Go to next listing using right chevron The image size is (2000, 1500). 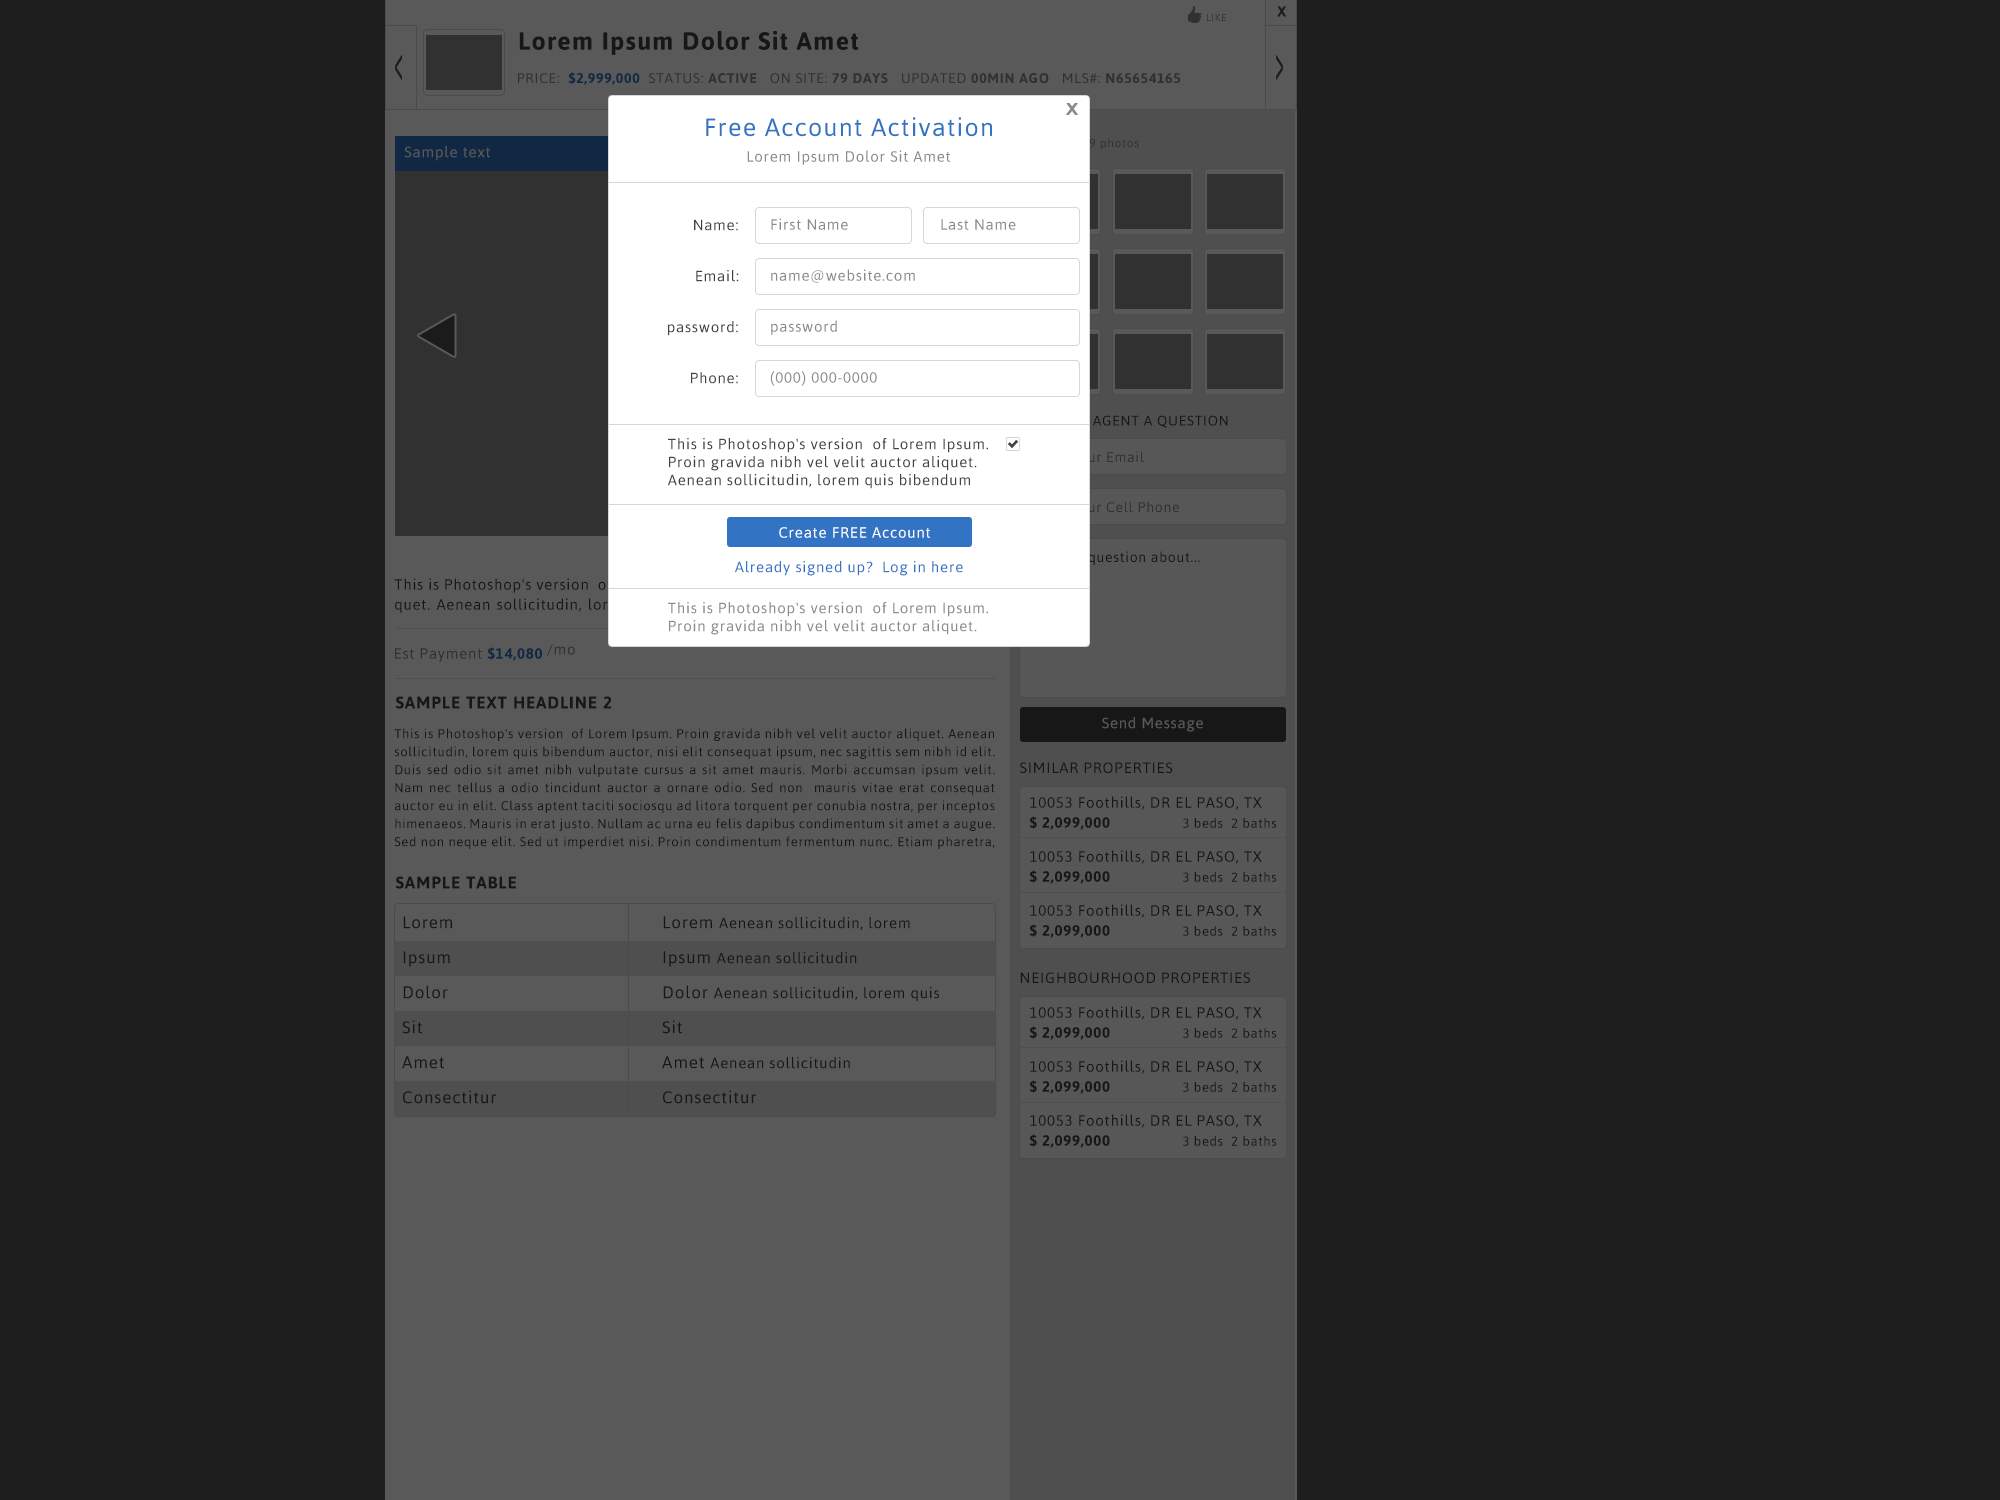pos(1279,67)
